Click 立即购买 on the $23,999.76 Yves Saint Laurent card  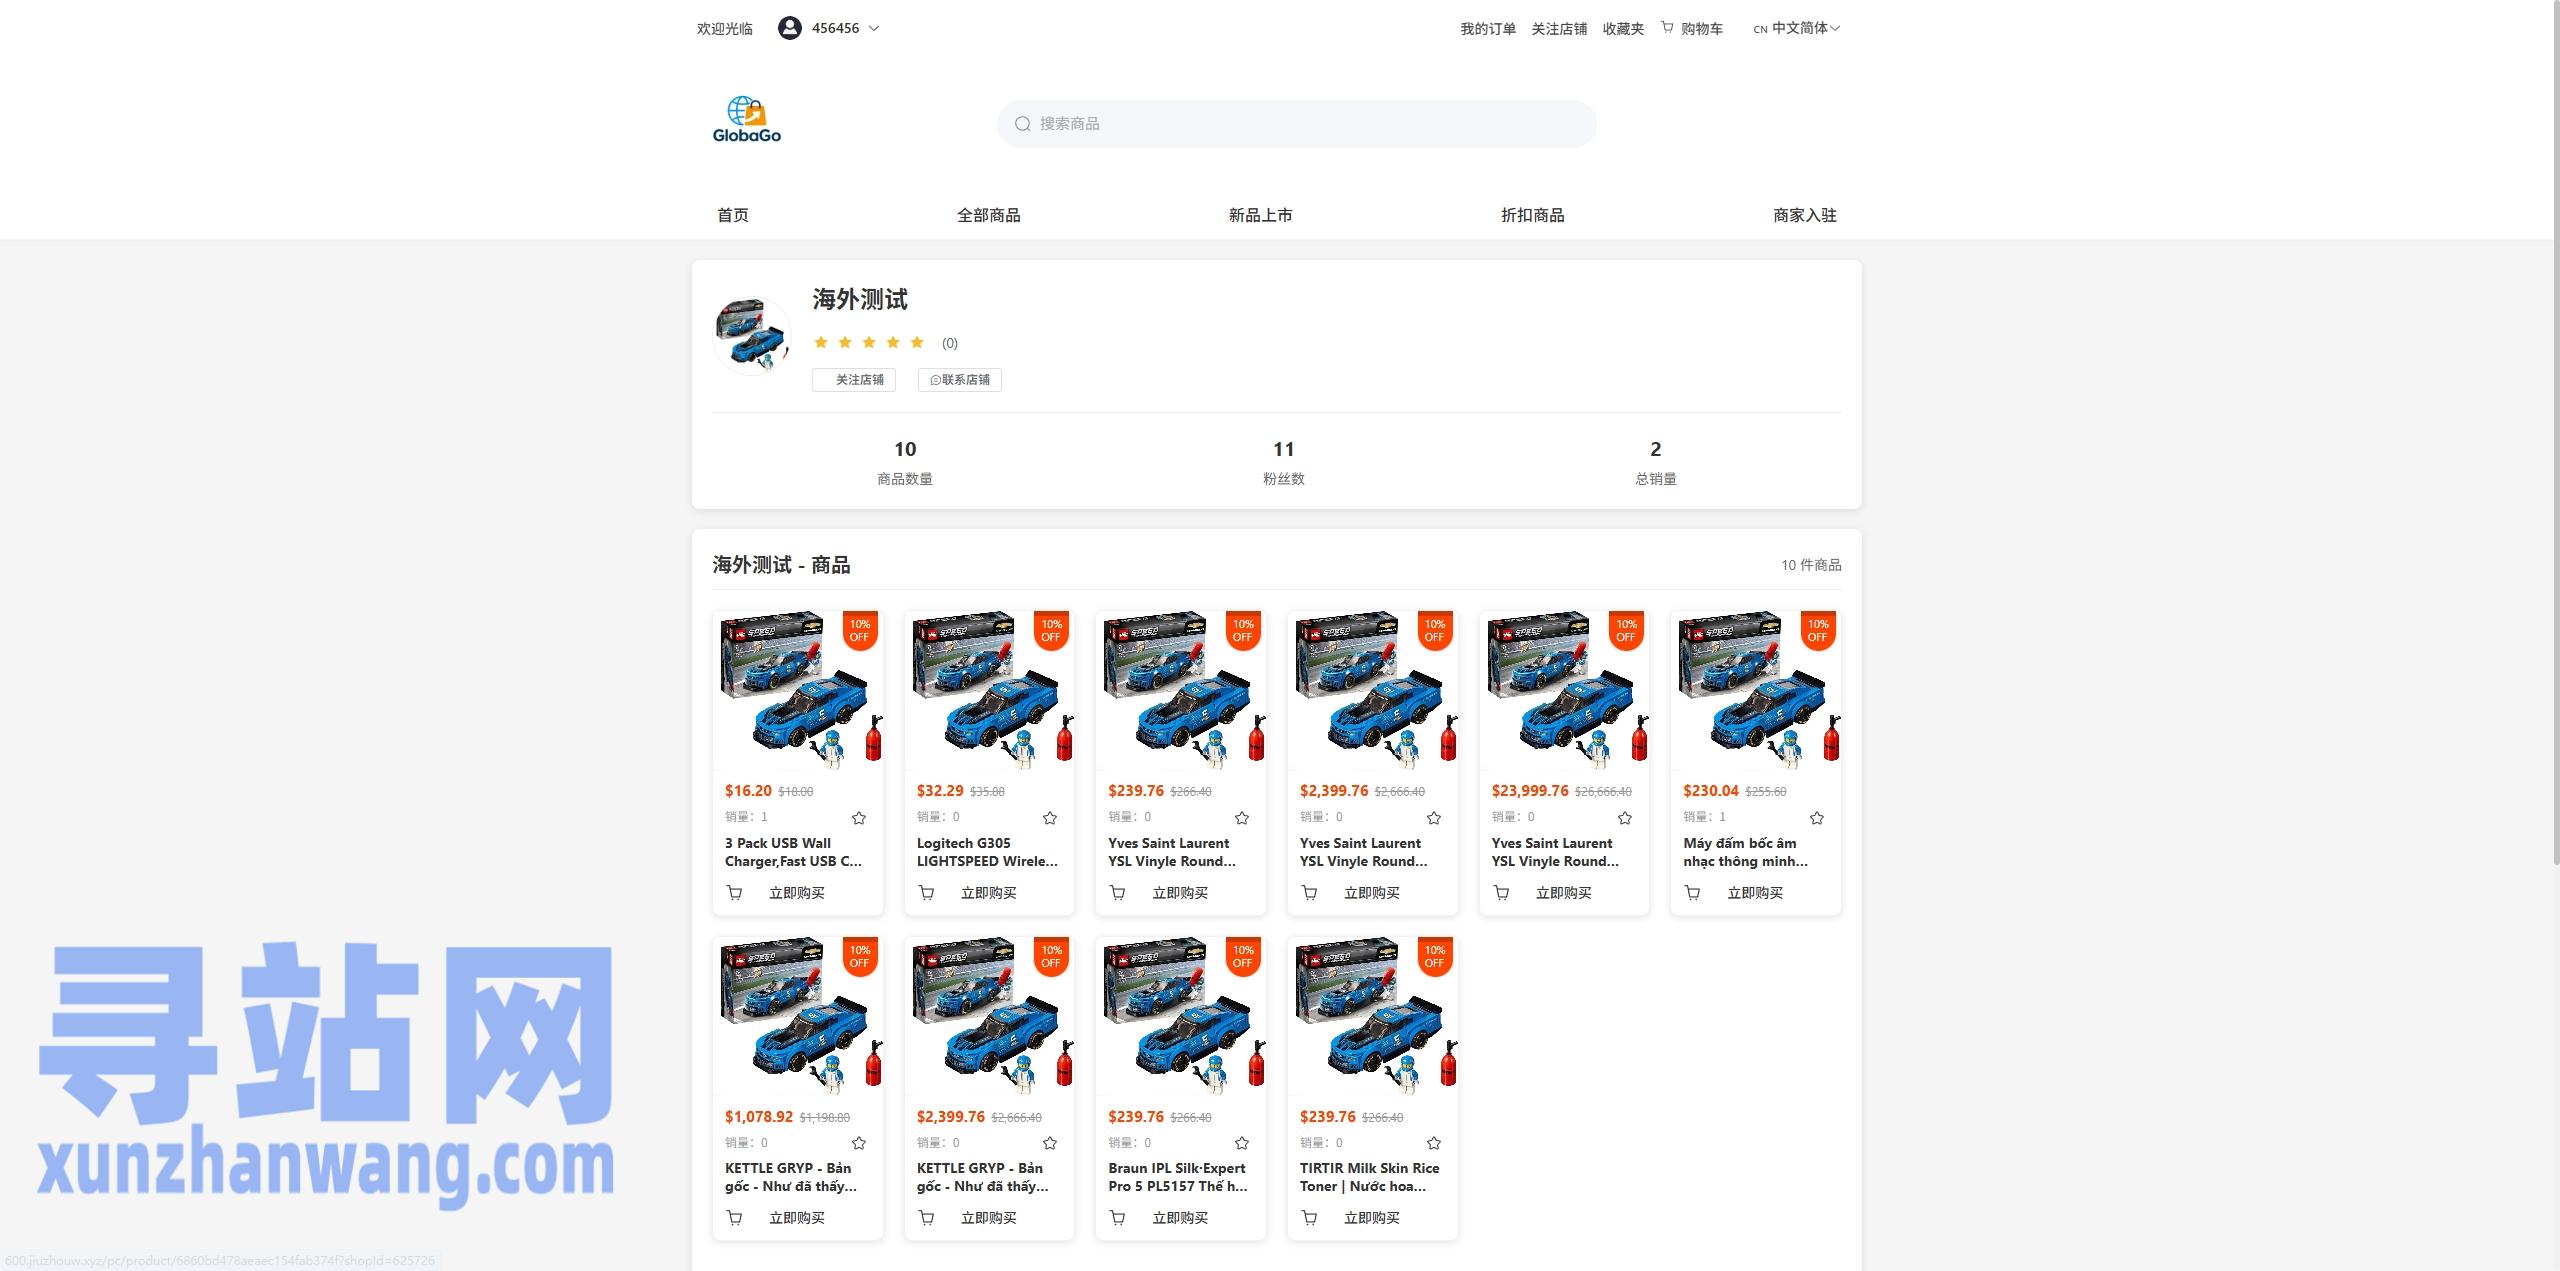click(1564, 893)
